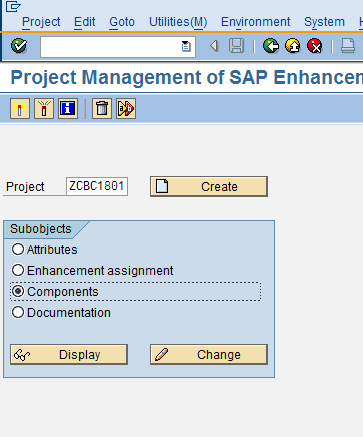Screen dimensions: 363x437
Task: Open the System menu
Action: [324, 22]
